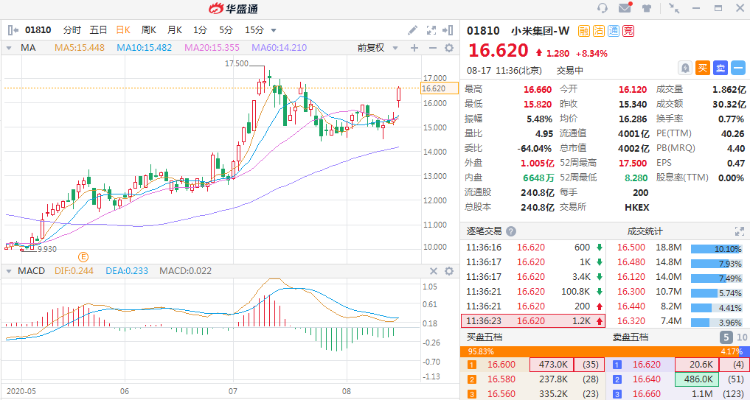Viewport: 750px width, 400px height.
Task: Switch order book to 5 levels
Action: [726, 338]
